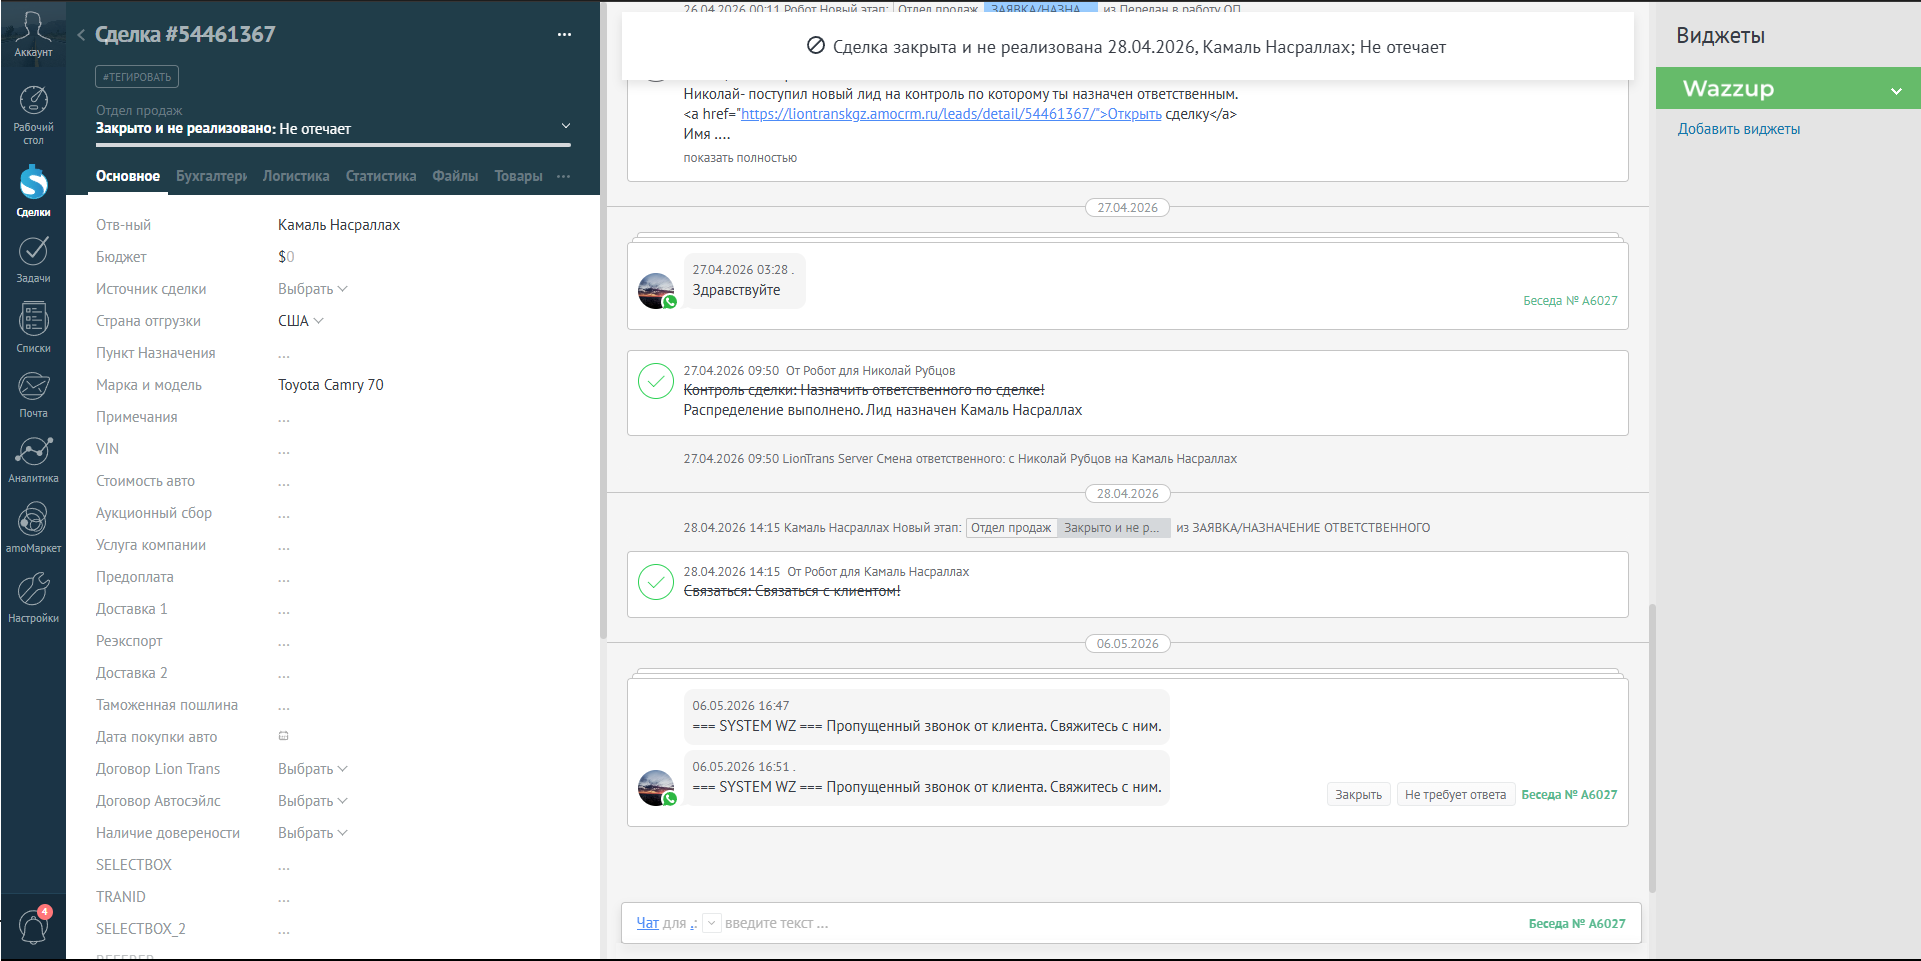
Task: Switch to the Основное tab
Action: 128,176
